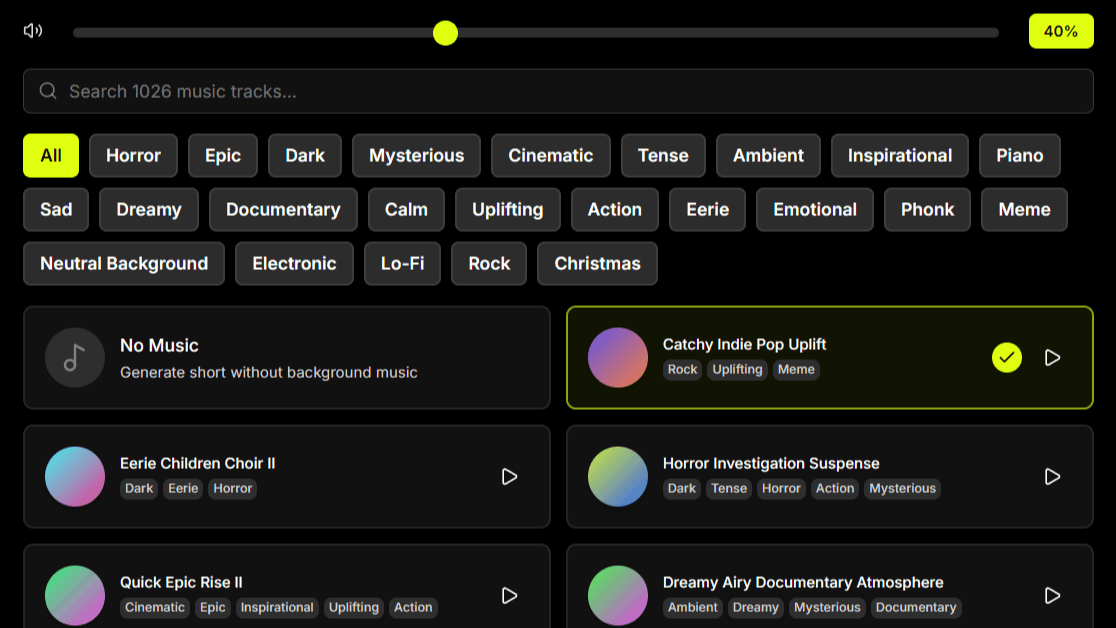Viewport: 1116px width, 628px height.
Task: Click the yellow checkmark on the selected track
Action: point(1007,357)
